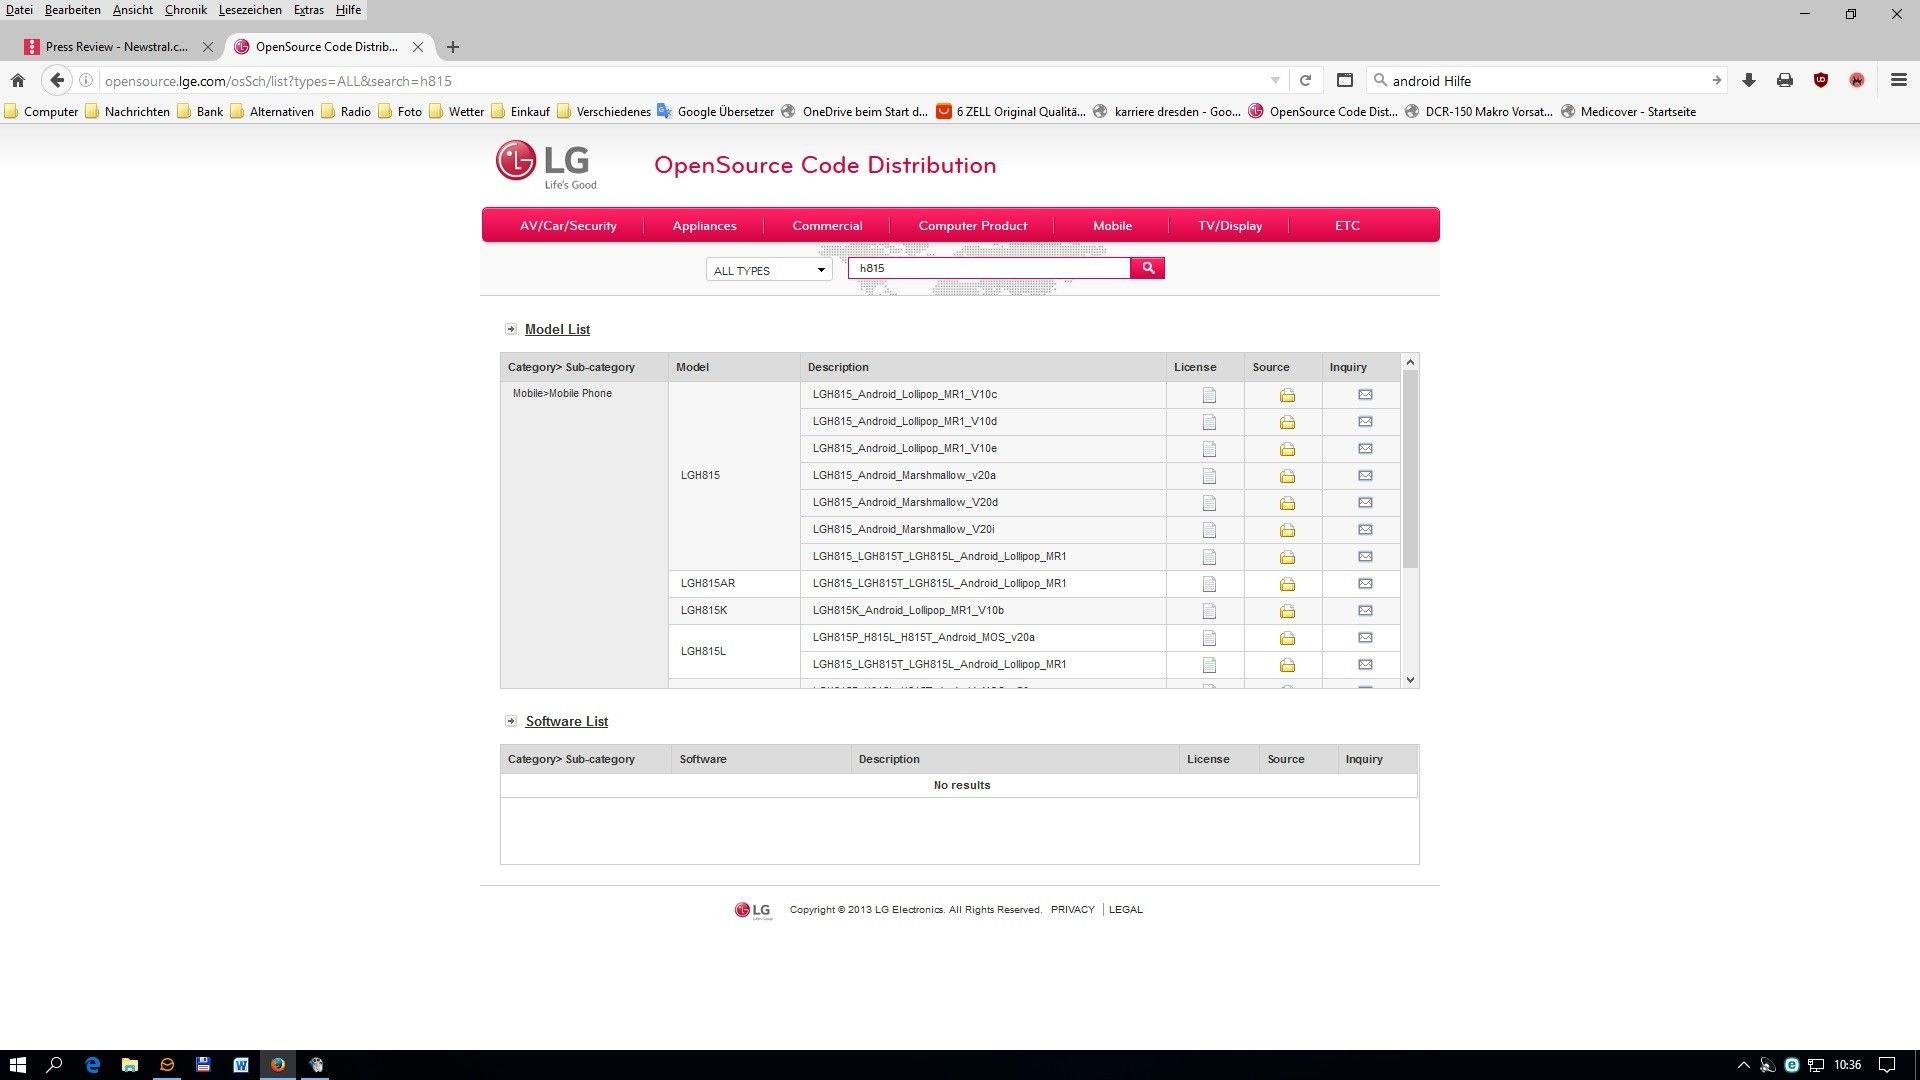Screen dimensions: 1920x1080
Task: Expand the Model List section arrow
Action: (511, 329)
